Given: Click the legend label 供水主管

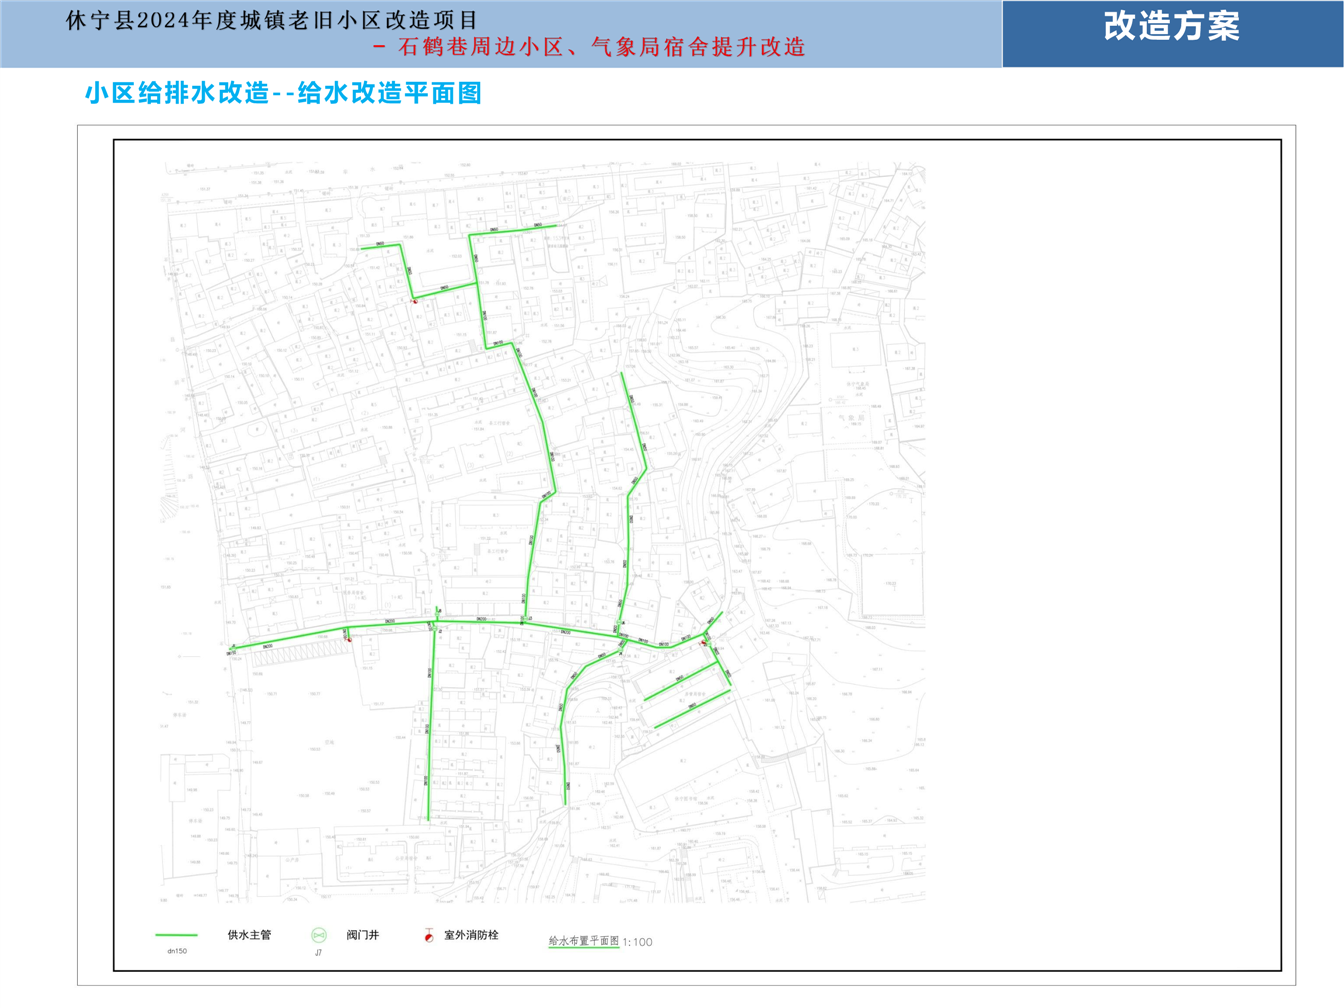Looking at the screenshot, I should [x=249, y=935].
